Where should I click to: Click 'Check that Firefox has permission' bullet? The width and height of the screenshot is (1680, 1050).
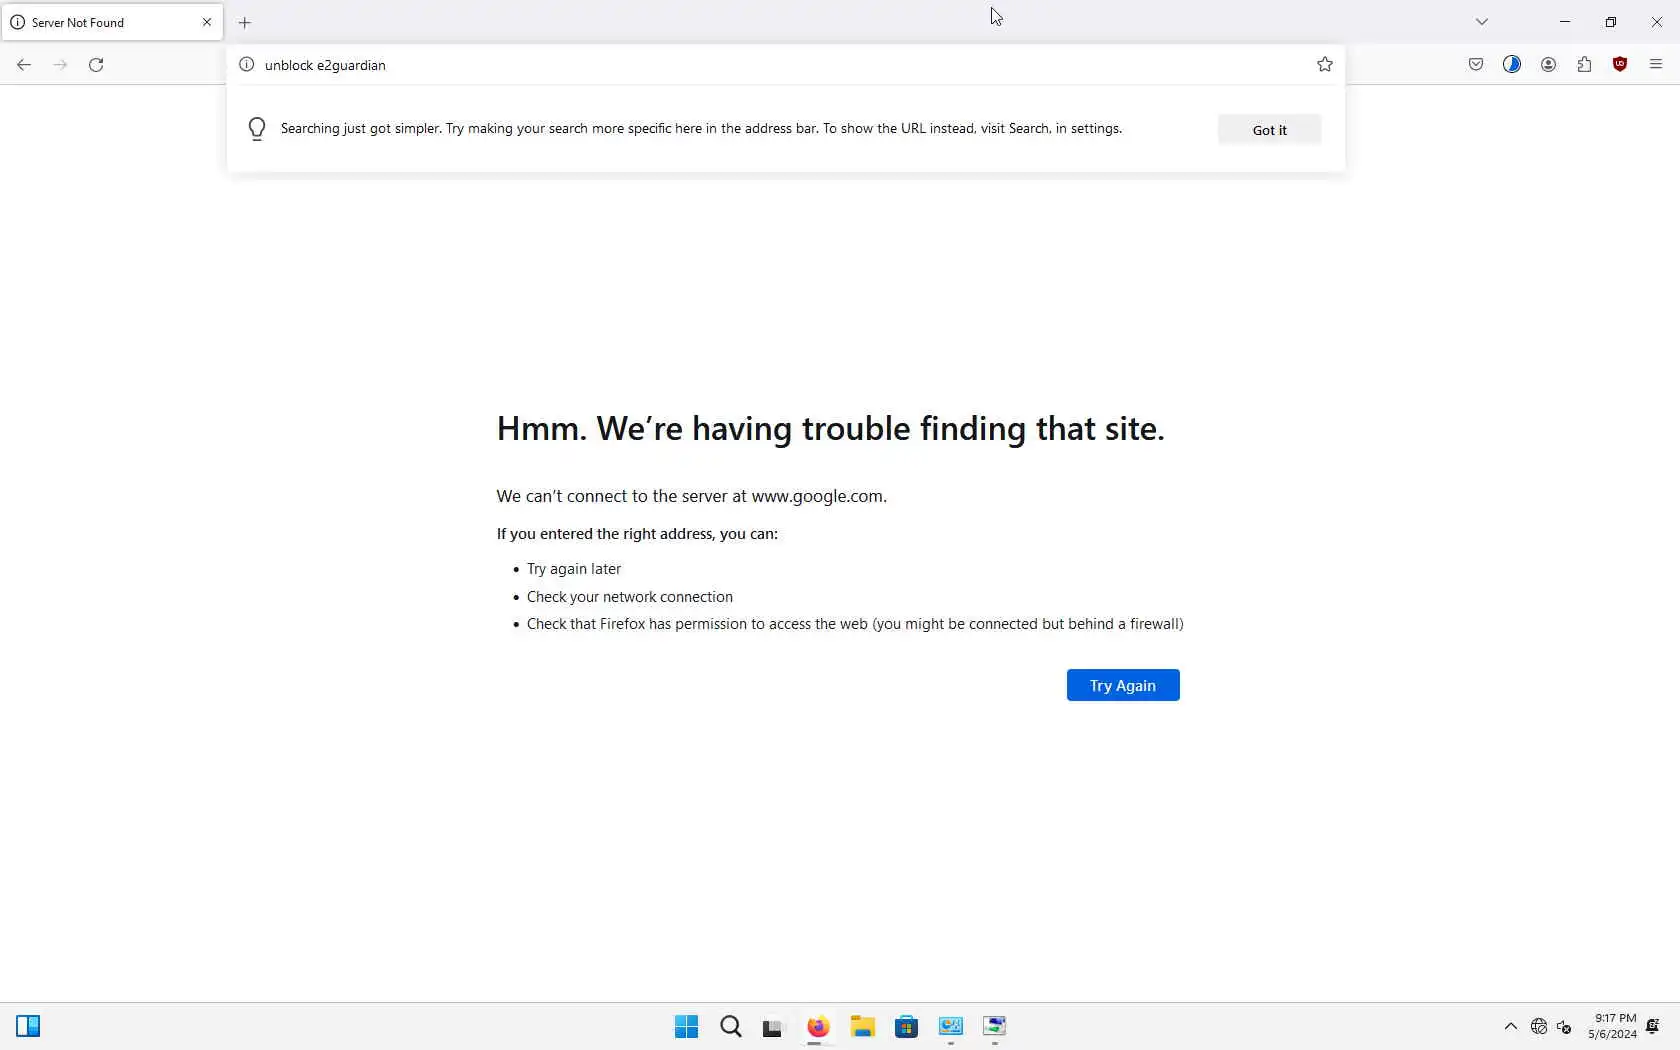coord(855,624)
